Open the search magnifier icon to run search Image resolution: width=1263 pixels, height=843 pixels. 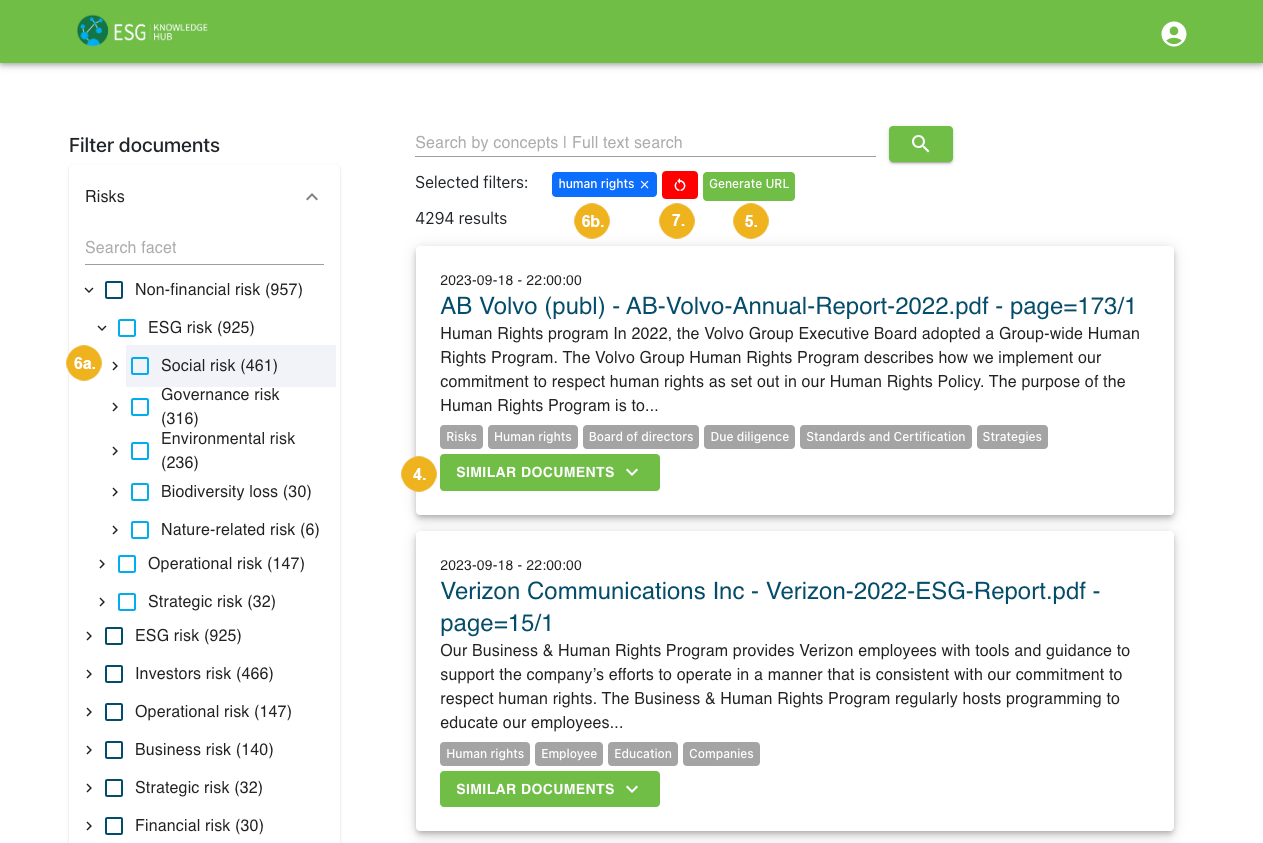919,143
